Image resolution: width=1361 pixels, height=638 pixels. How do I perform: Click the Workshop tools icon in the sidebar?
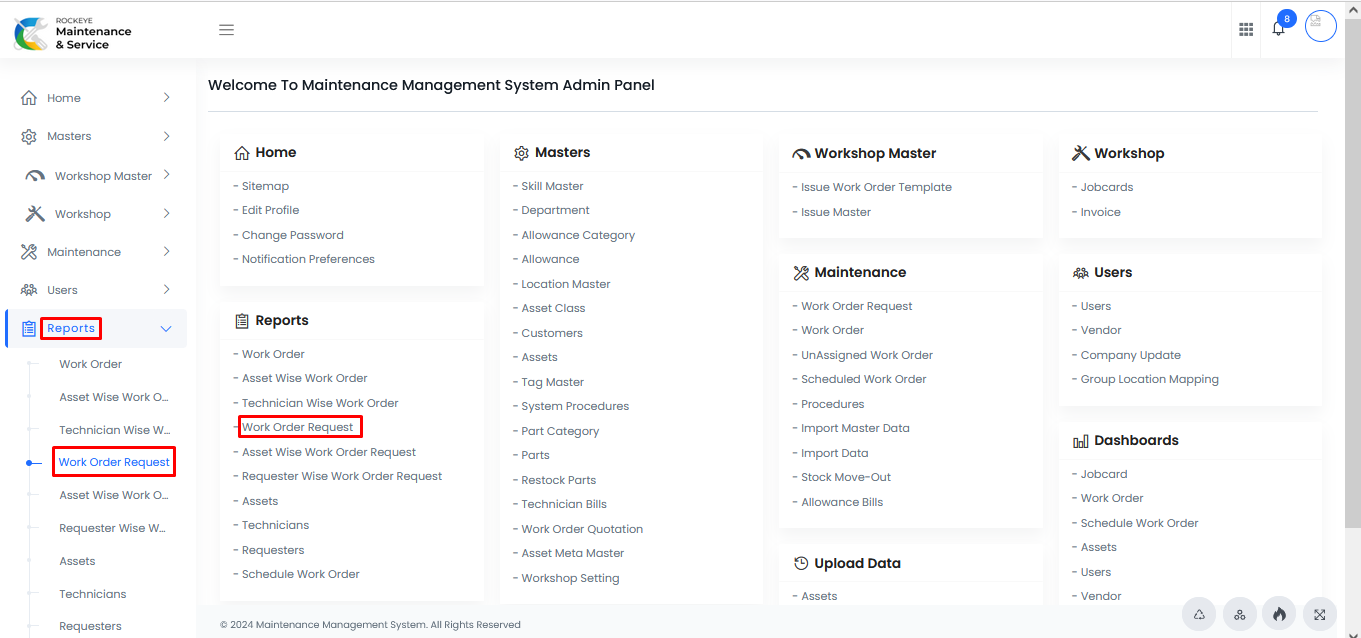pos(35,214)
